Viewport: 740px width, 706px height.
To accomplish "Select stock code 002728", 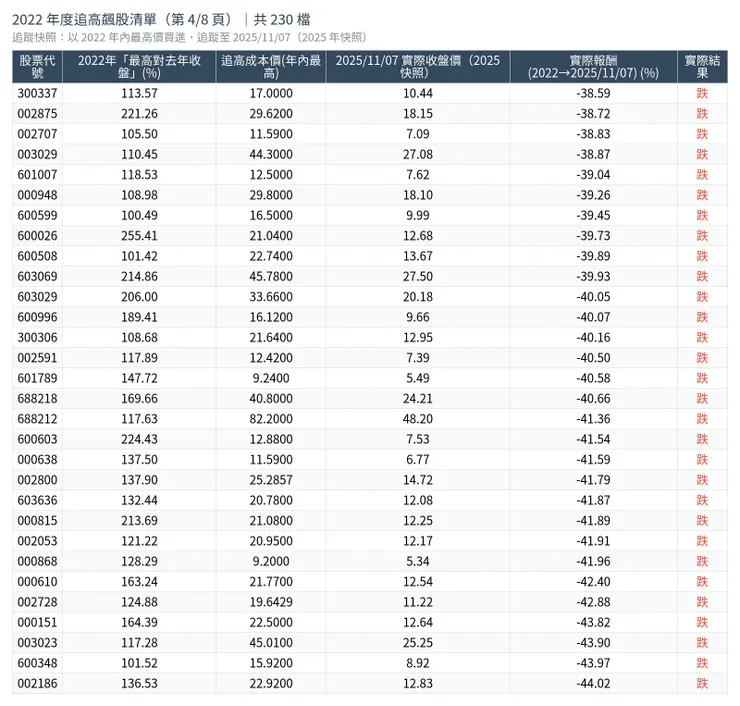I will pos(37,602).
